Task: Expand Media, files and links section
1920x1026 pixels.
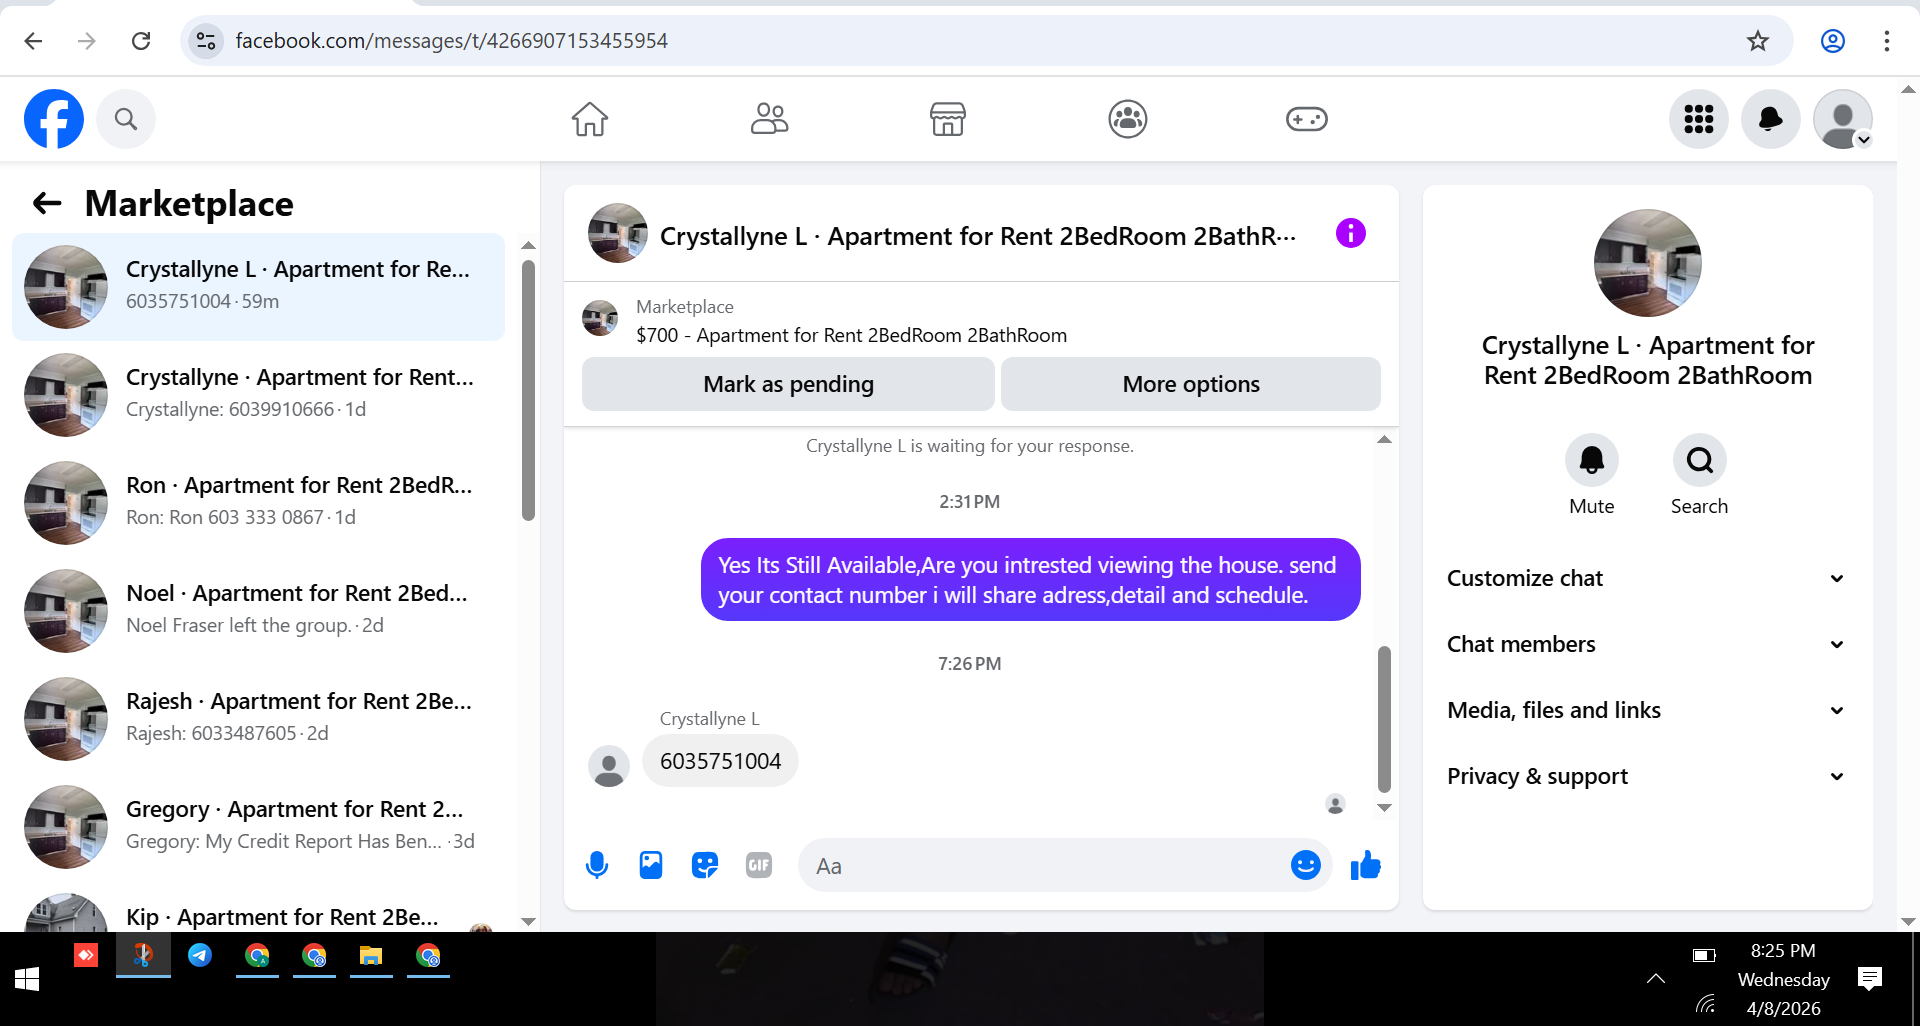Action: [1647, 710]
